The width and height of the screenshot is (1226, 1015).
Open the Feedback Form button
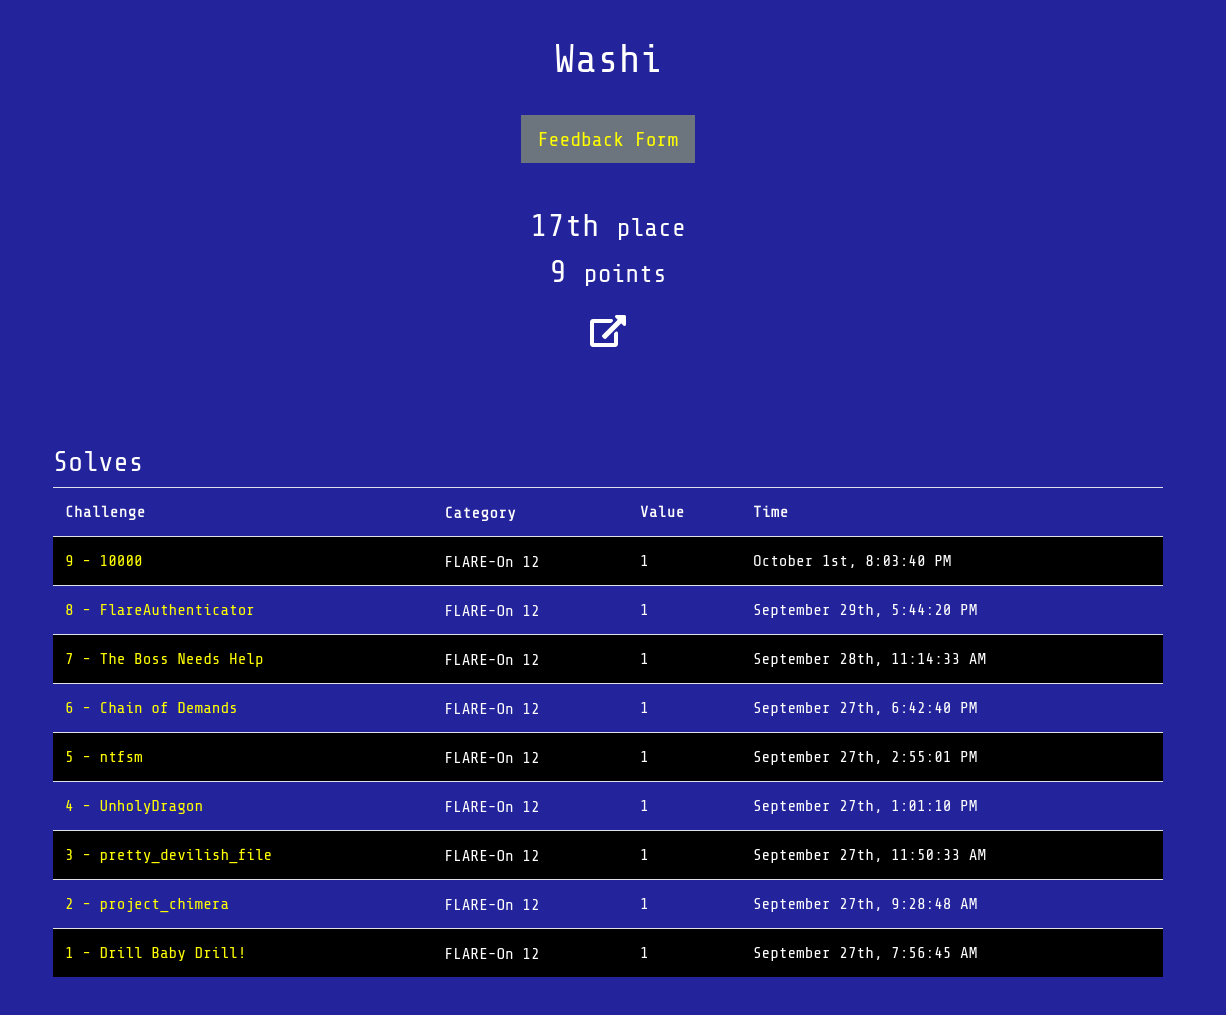point(607,139)
